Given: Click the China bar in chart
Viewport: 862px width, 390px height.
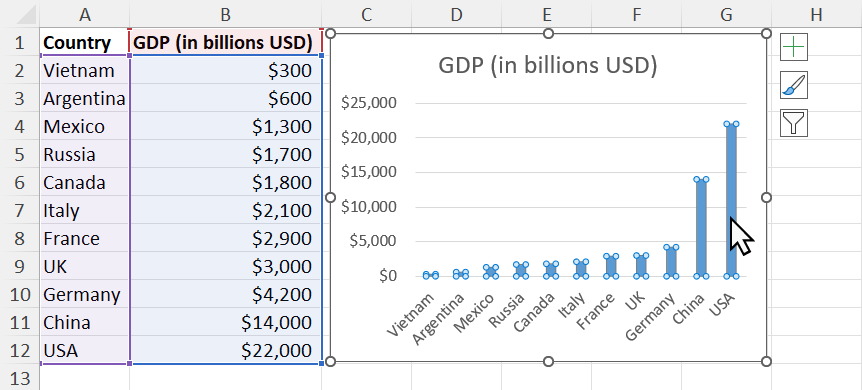Looking at the screenshot, I should point(701,228).
